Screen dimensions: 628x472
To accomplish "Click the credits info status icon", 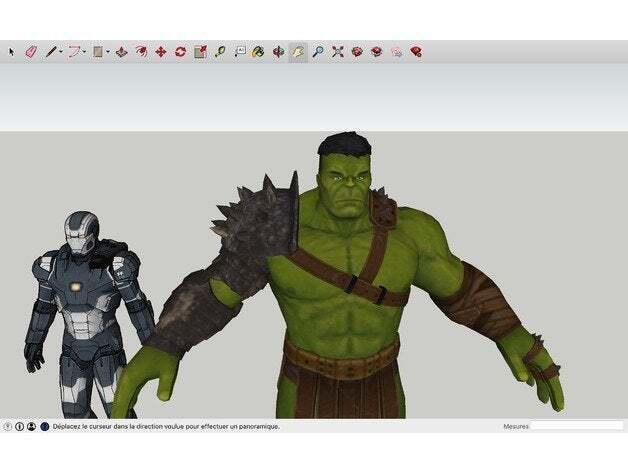I will tap(20, 427).
